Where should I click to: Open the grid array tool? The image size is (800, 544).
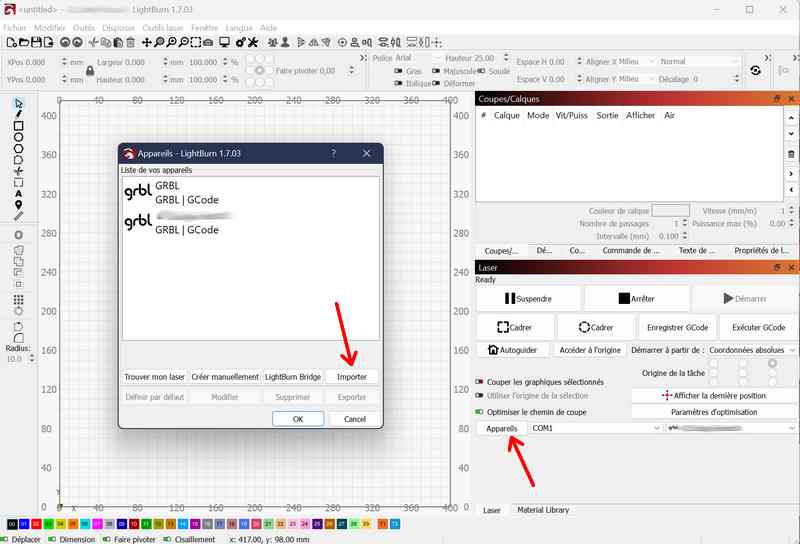(18, 300)
